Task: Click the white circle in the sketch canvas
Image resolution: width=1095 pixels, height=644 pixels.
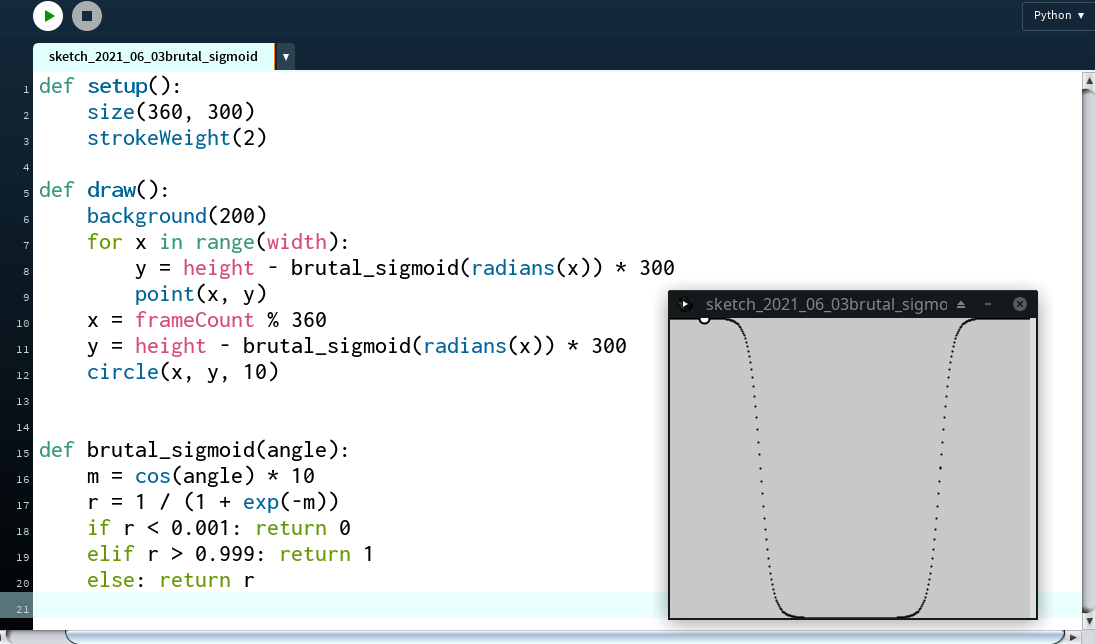Action: pyautogui.click(x=704, y=318)
